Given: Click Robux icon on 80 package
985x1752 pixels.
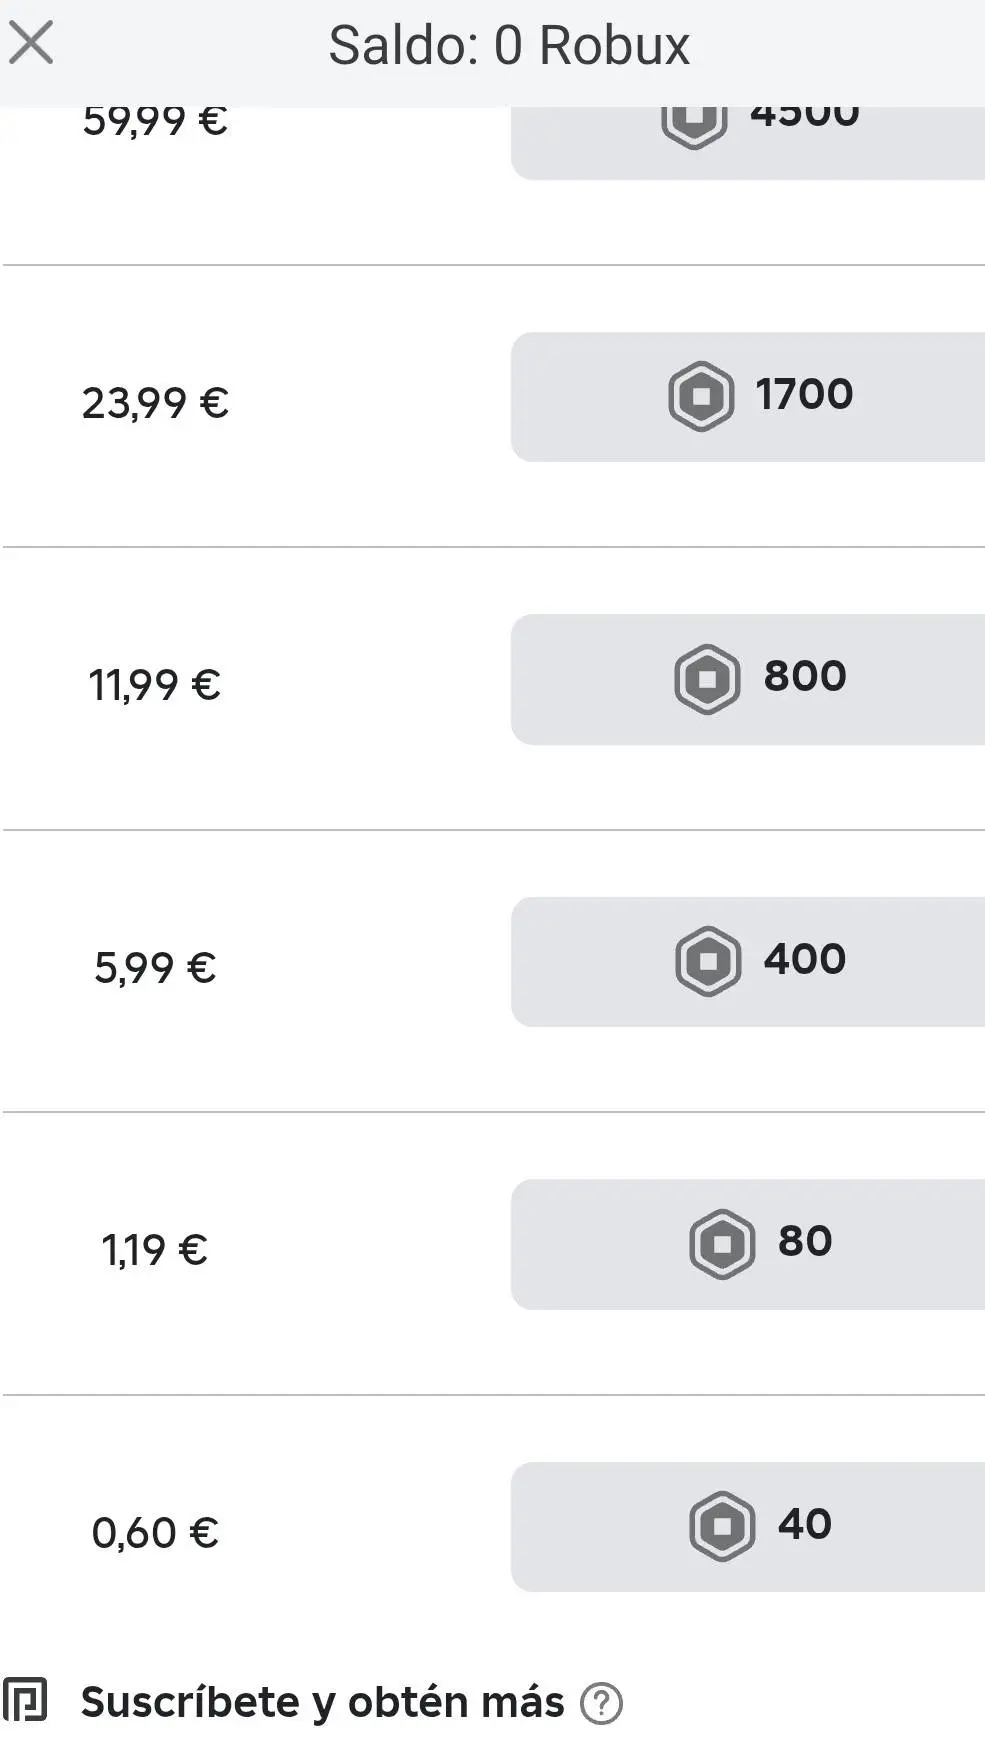Looking at the screenshot, I should 722,1244.
